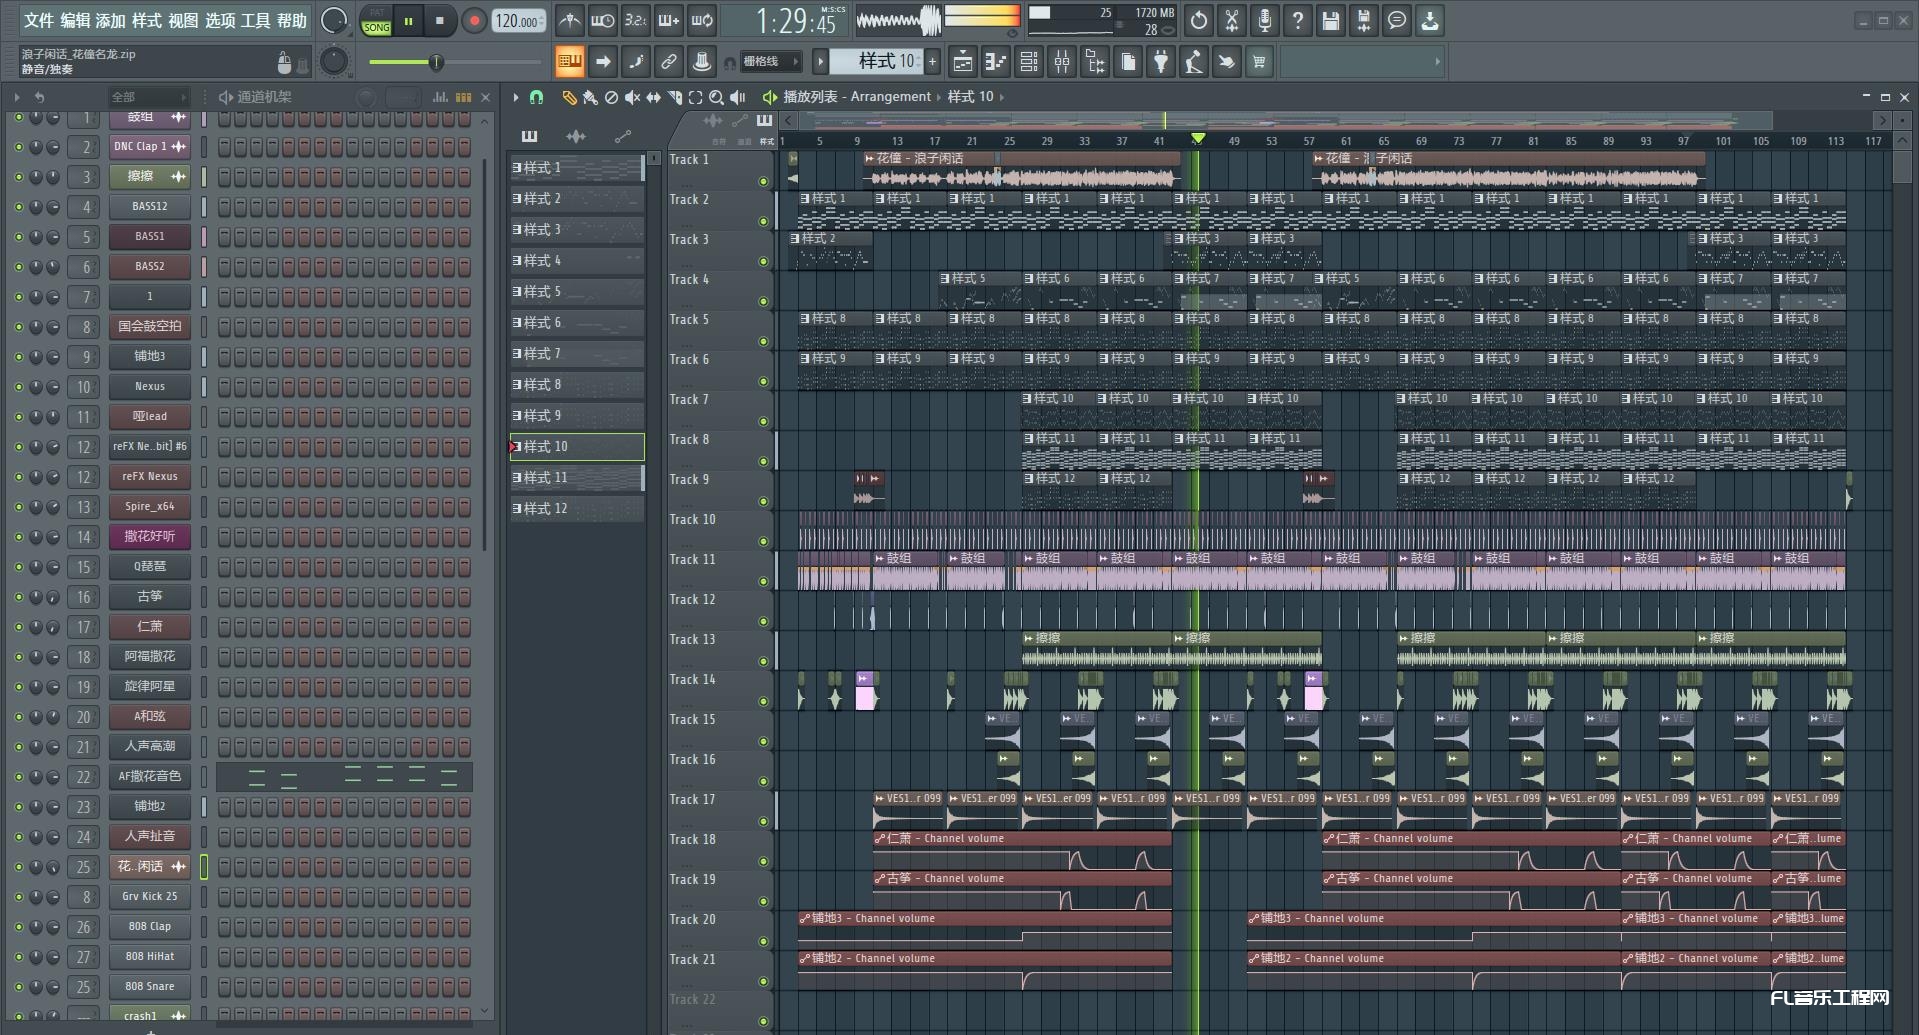The height and width of the screenshot is (1035, 1919).
Task: Select the pencil draw tool in playlist
Action: (x=569, y=97)
